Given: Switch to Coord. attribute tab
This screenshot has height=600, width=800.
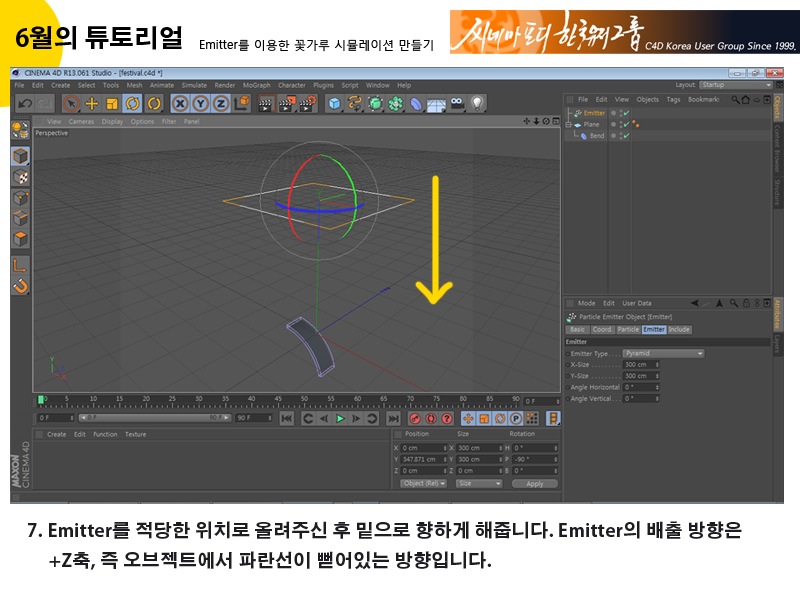Looking at the screenshot, I should [x=602, y=330].
